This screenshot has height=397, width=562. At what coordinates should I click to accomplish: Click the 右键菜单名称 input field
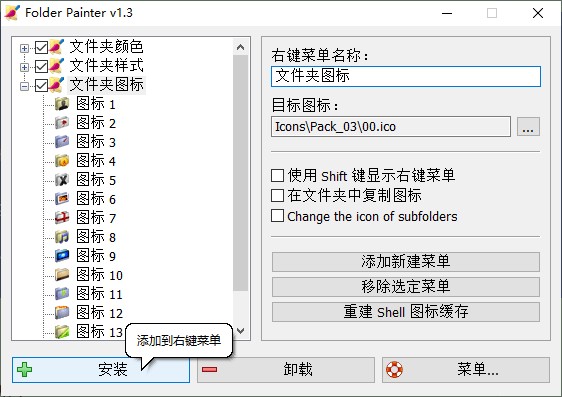coord(406,76)
